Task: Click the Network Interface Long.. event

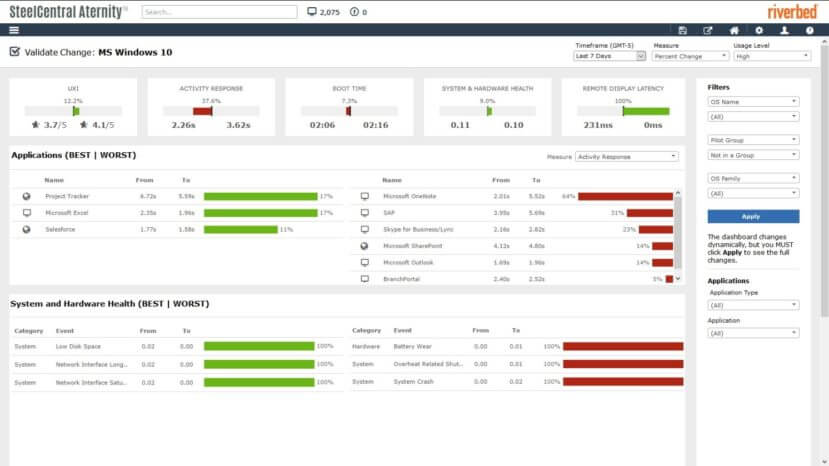Action: tap(91, 364)
